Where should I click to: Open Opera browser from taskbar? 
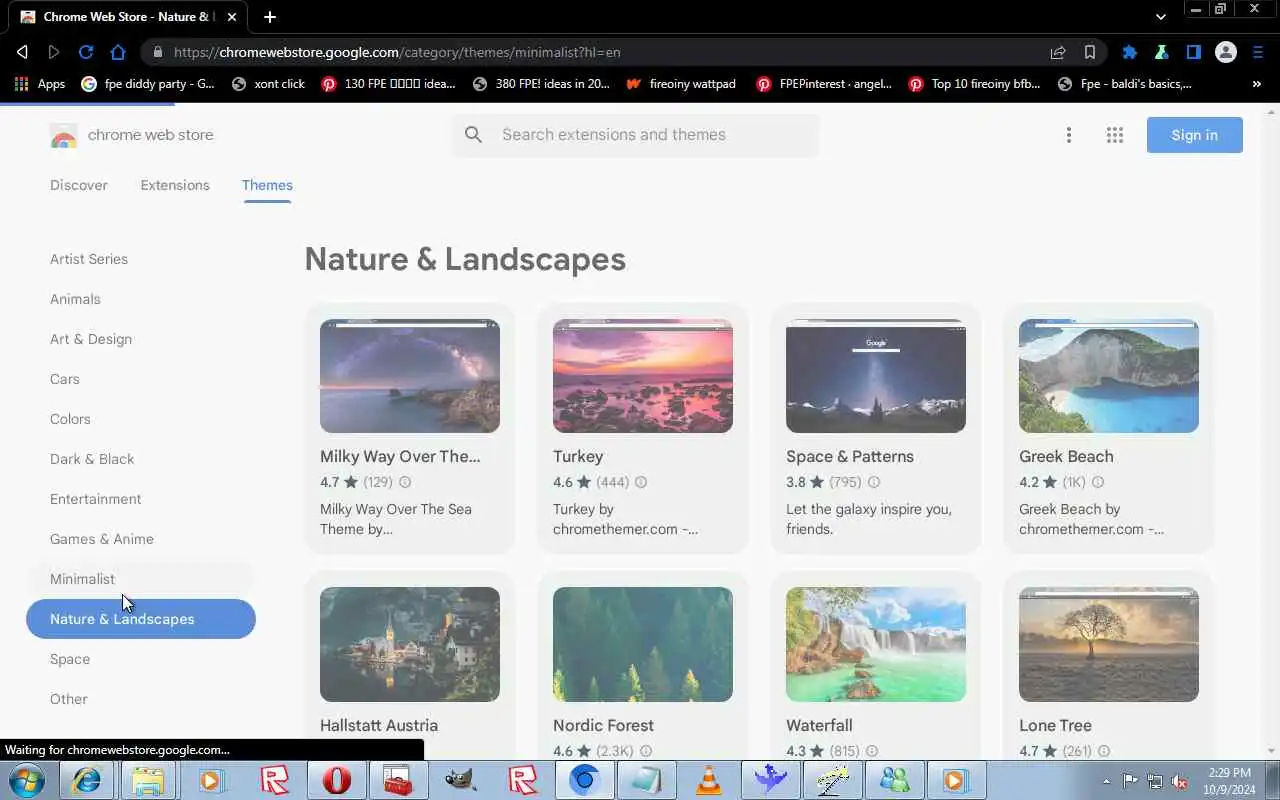click(x=337, y=780)
